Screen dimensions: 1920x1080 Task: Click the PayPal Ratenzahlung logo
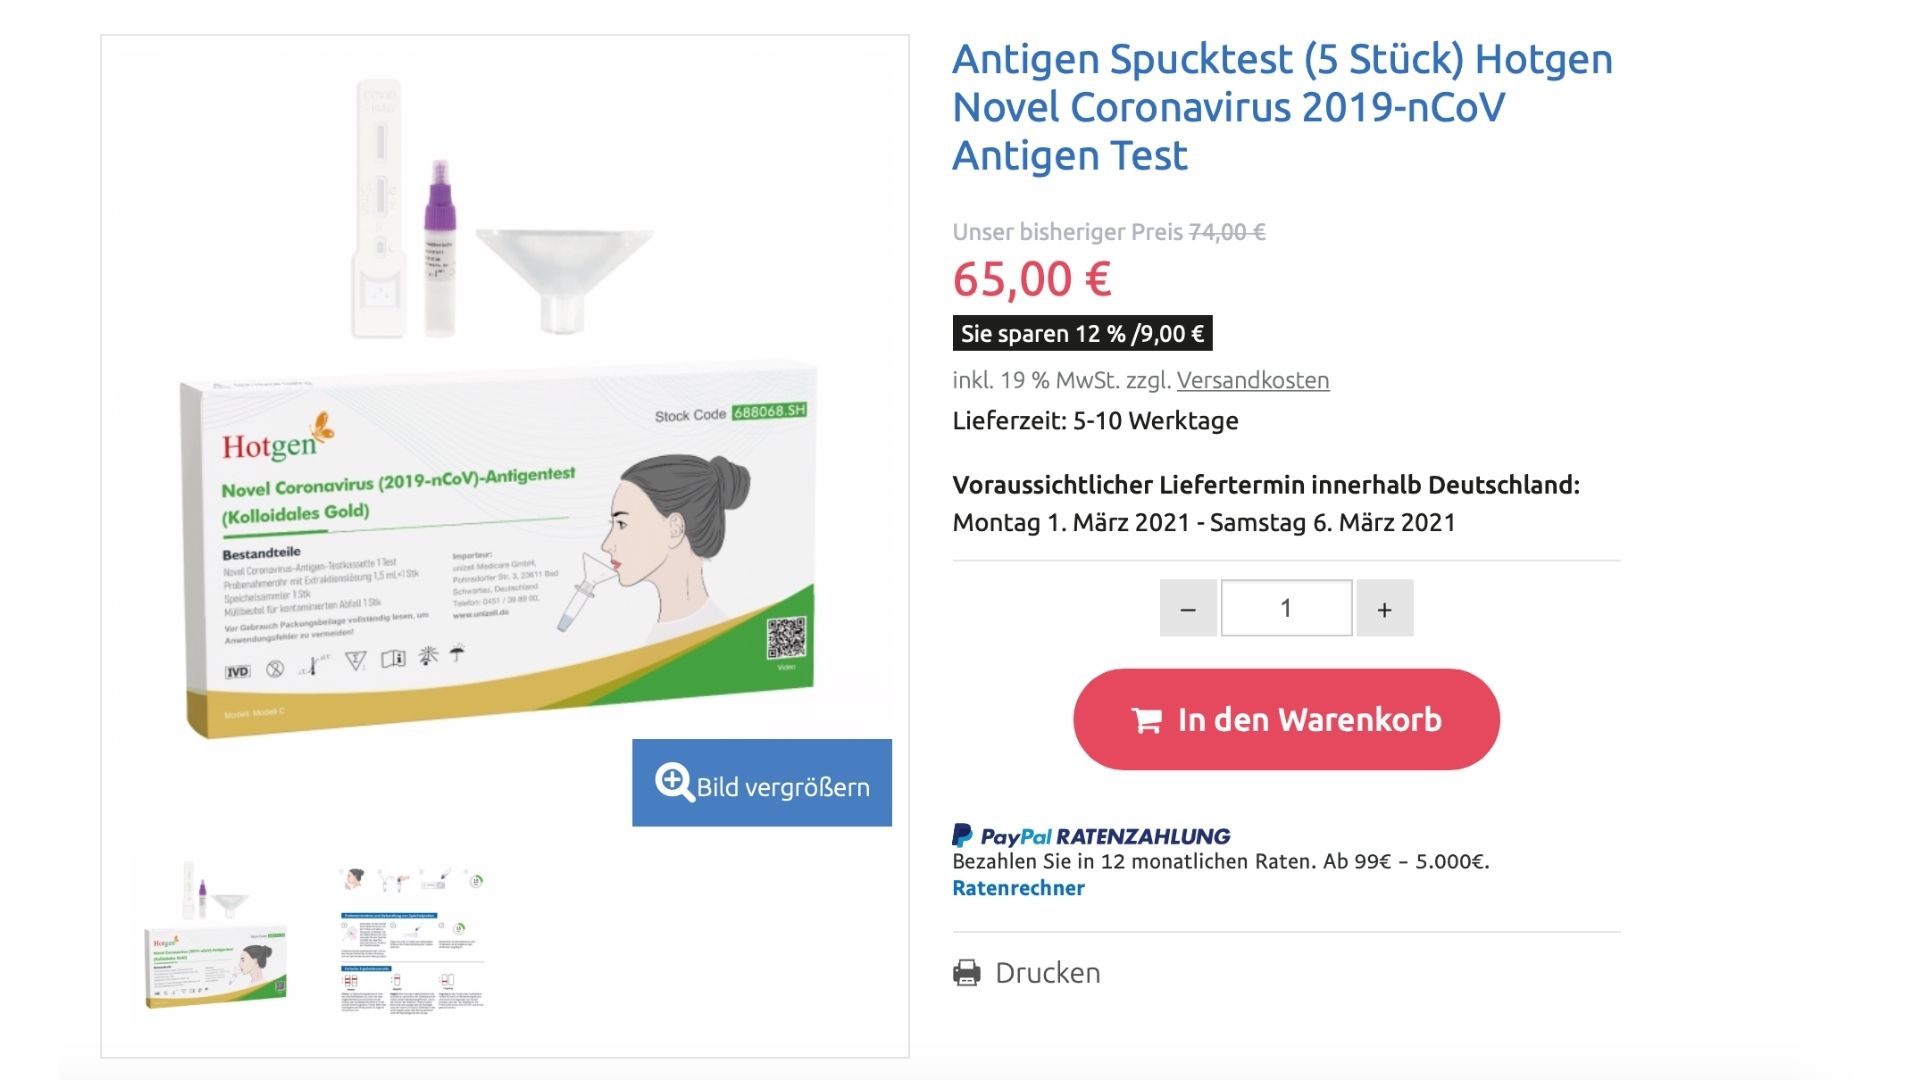[x=1091, y=836]
